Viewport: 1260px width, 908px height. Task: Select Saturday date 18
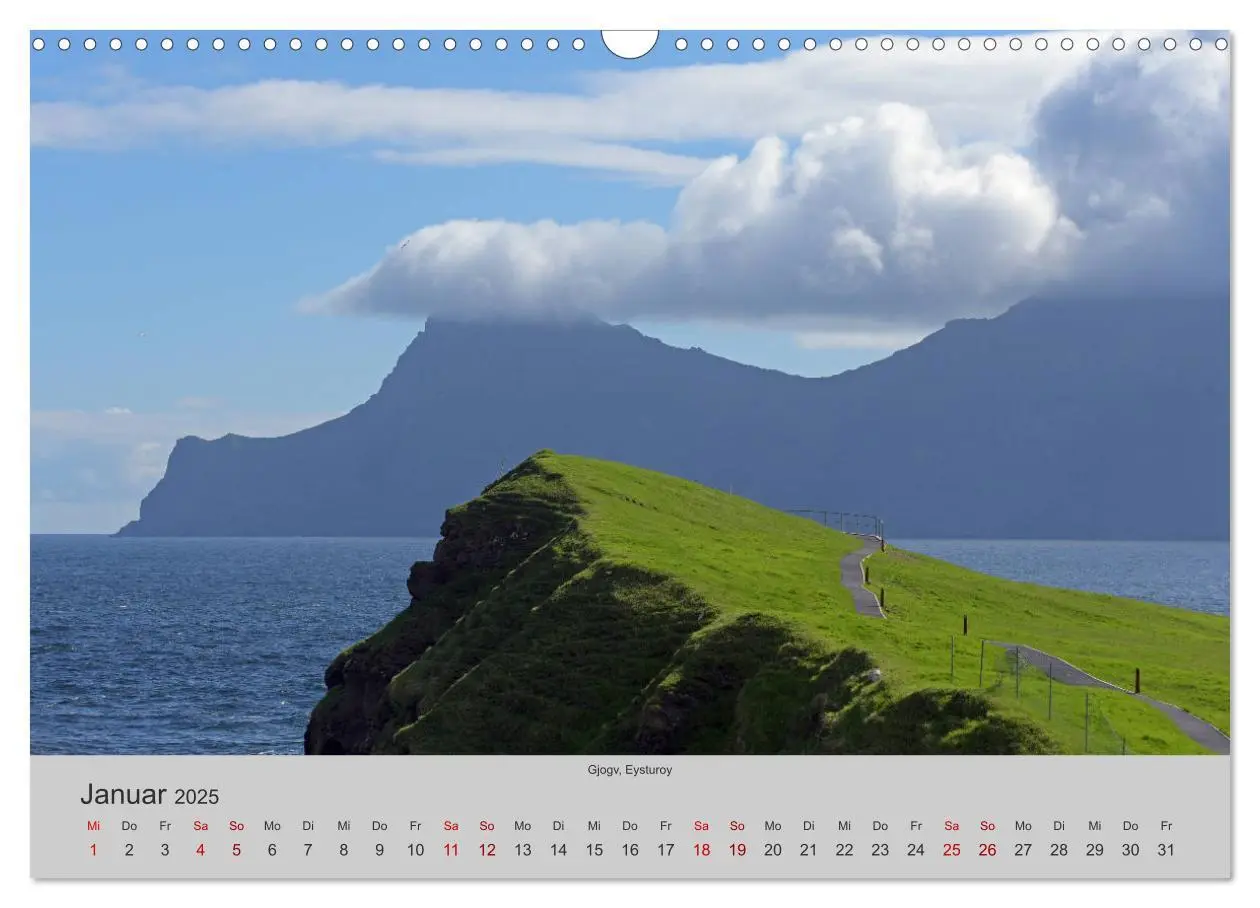coord(701,850)
